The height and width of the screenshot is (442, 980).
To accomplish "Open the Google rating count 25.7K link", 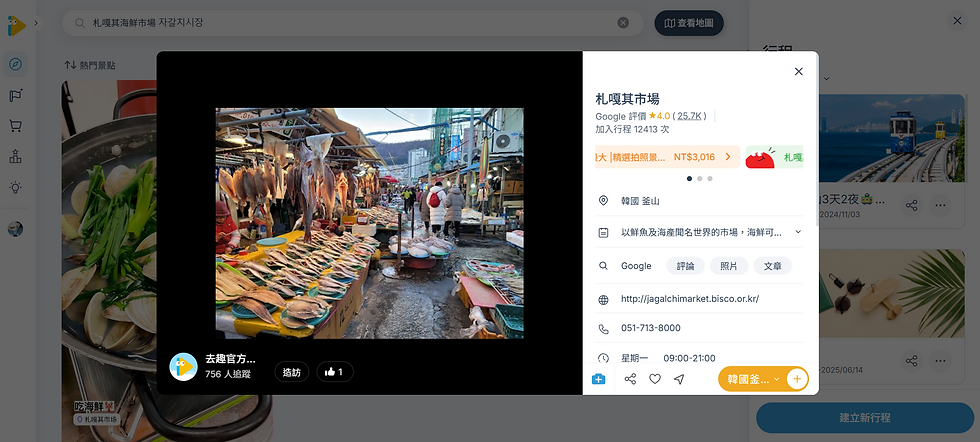I will pos(691,116).
